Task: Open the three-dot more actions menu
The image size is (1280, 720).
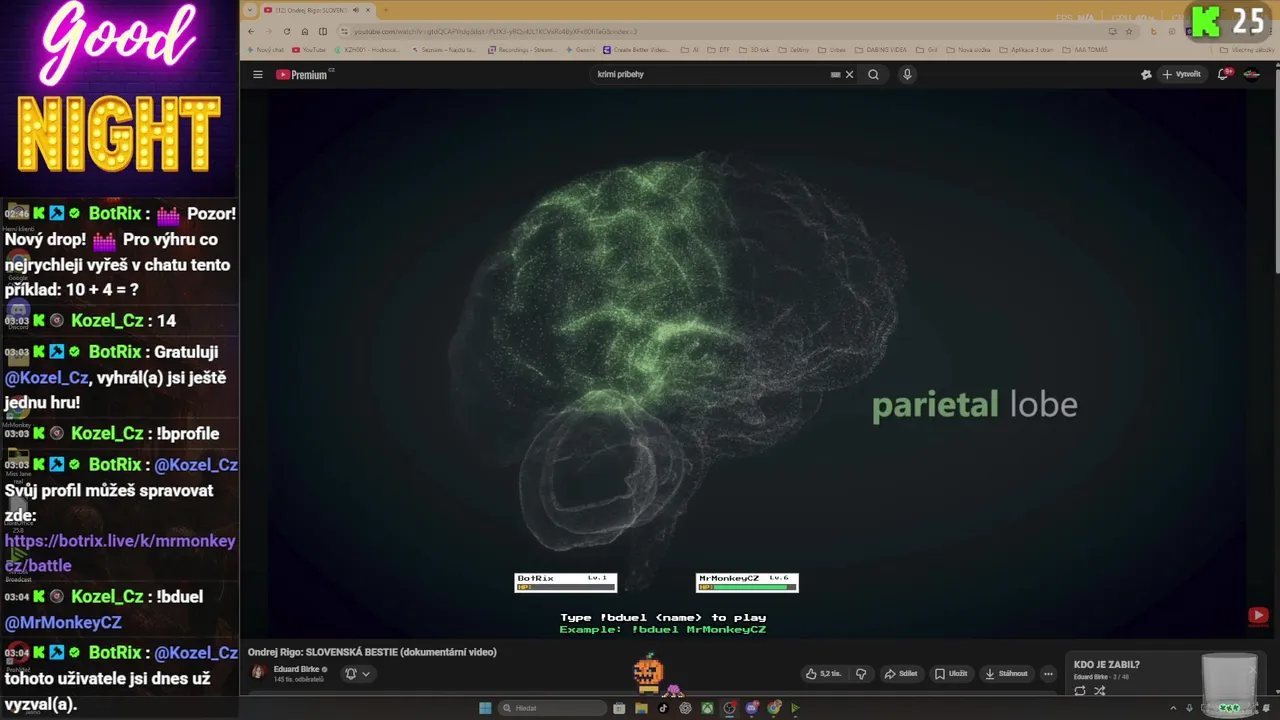Action: [x=1048, y=674]
